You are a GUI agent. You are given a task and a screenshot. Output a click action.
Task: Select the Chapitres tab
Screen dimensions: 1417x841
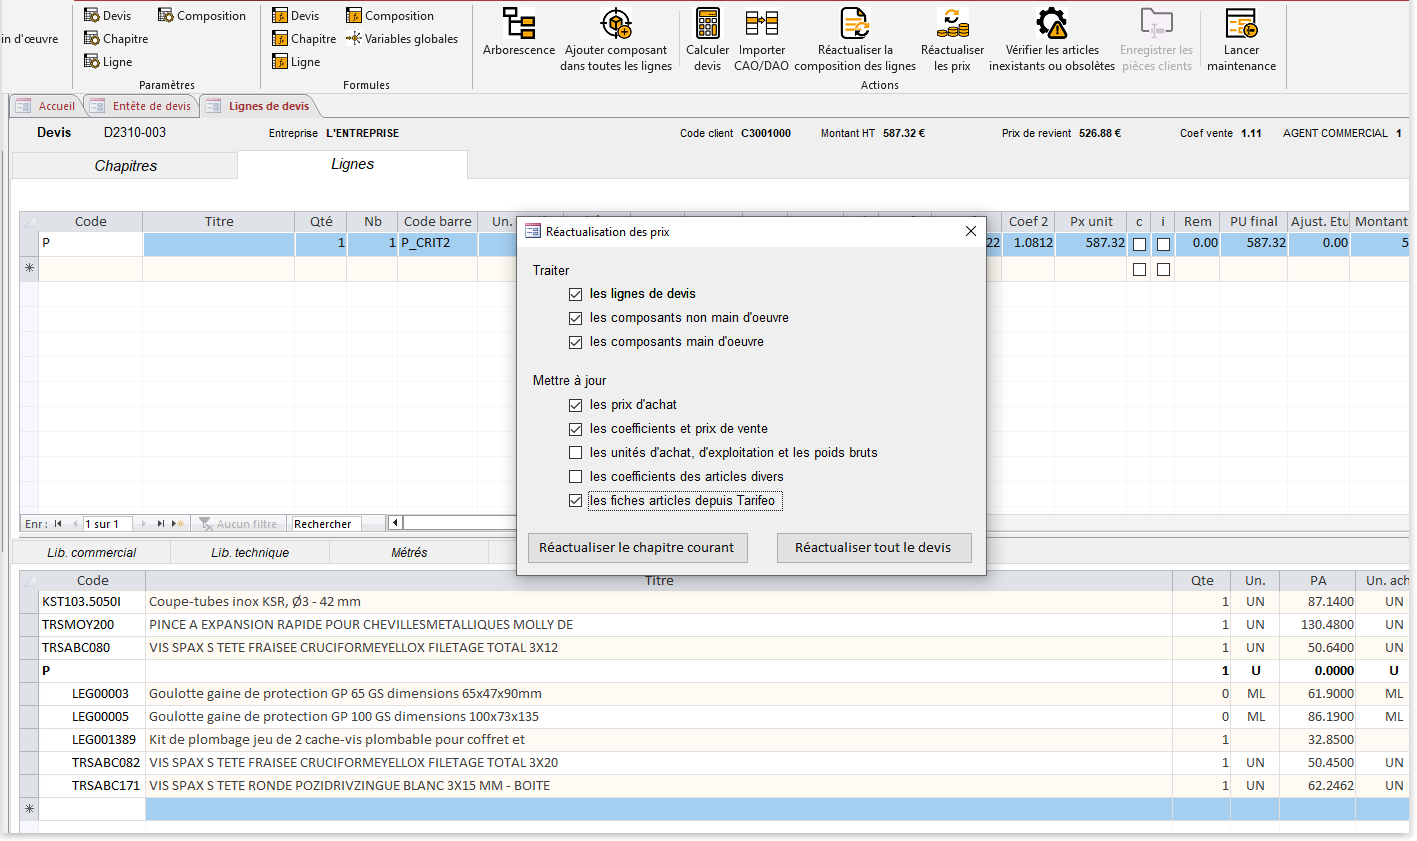125,166
